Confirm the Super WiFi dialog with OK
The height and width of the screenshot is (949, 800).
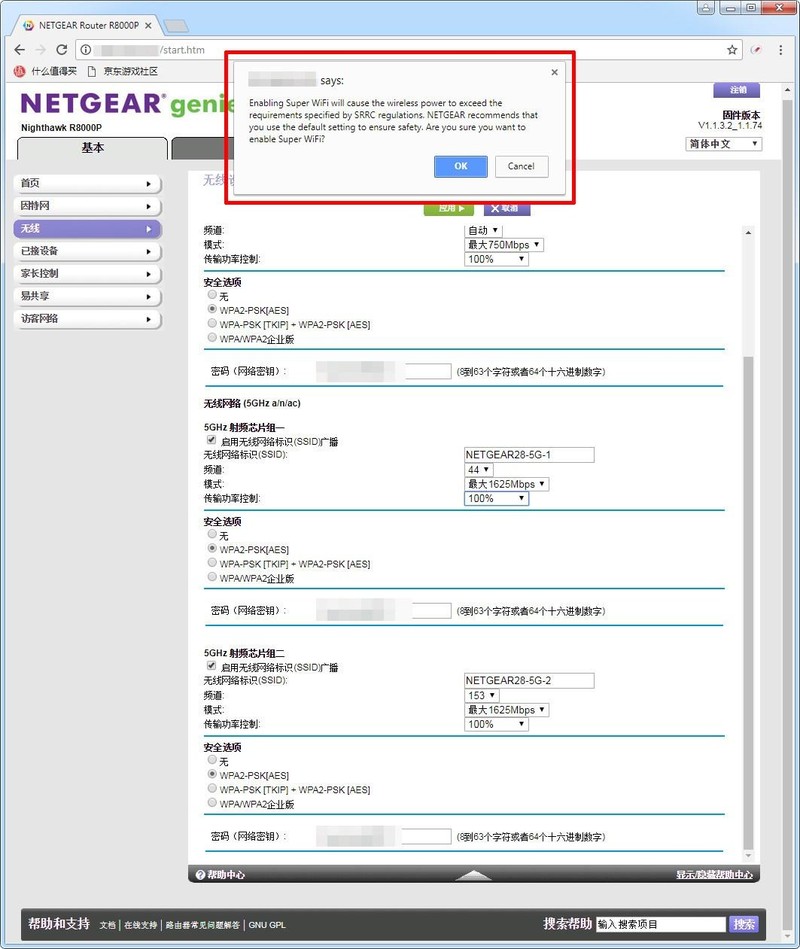coord(461,166)
